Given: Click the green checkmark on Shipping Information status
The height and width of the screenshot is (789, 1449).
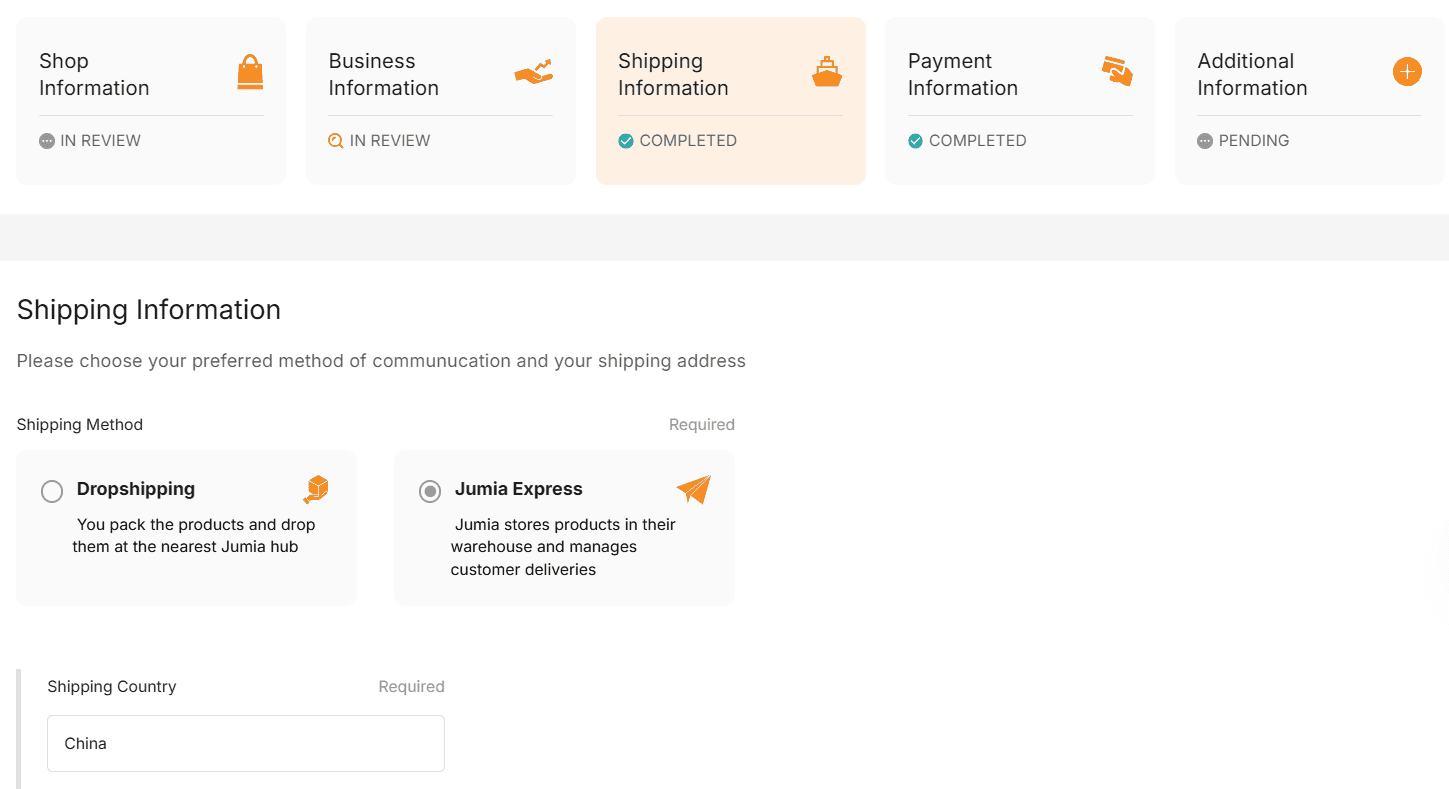Looking at the screenshot, I should [626, 141].
